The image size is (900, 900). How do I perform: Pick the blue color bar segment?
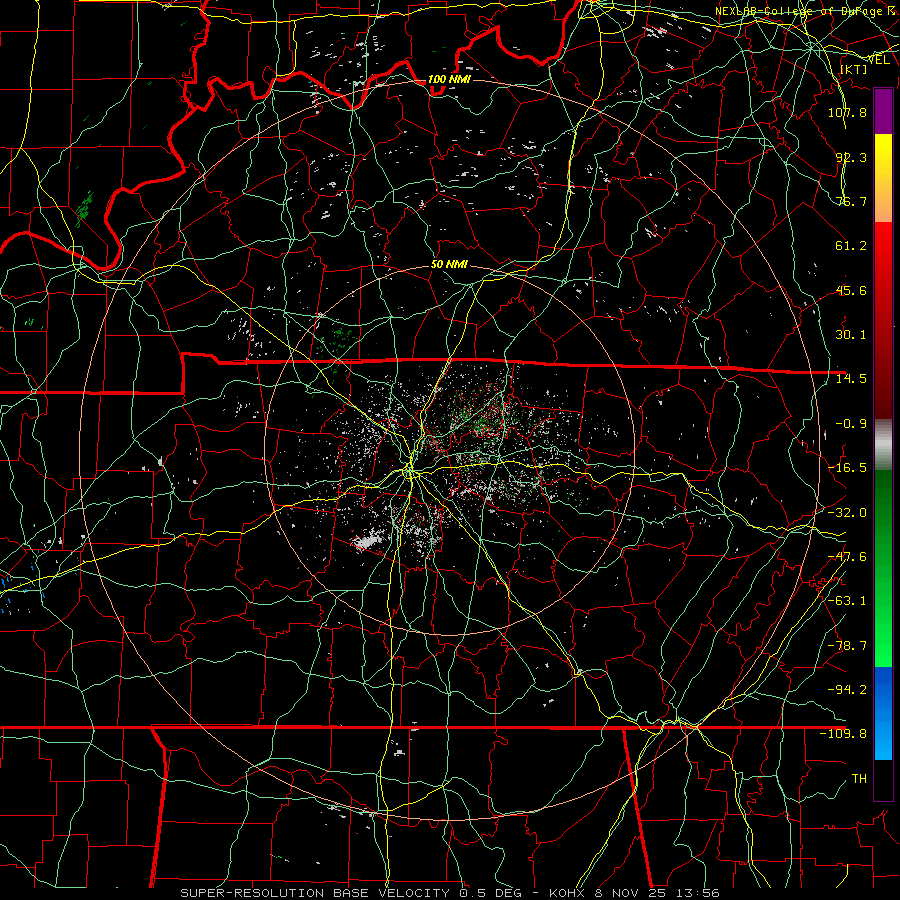[883, 713]
